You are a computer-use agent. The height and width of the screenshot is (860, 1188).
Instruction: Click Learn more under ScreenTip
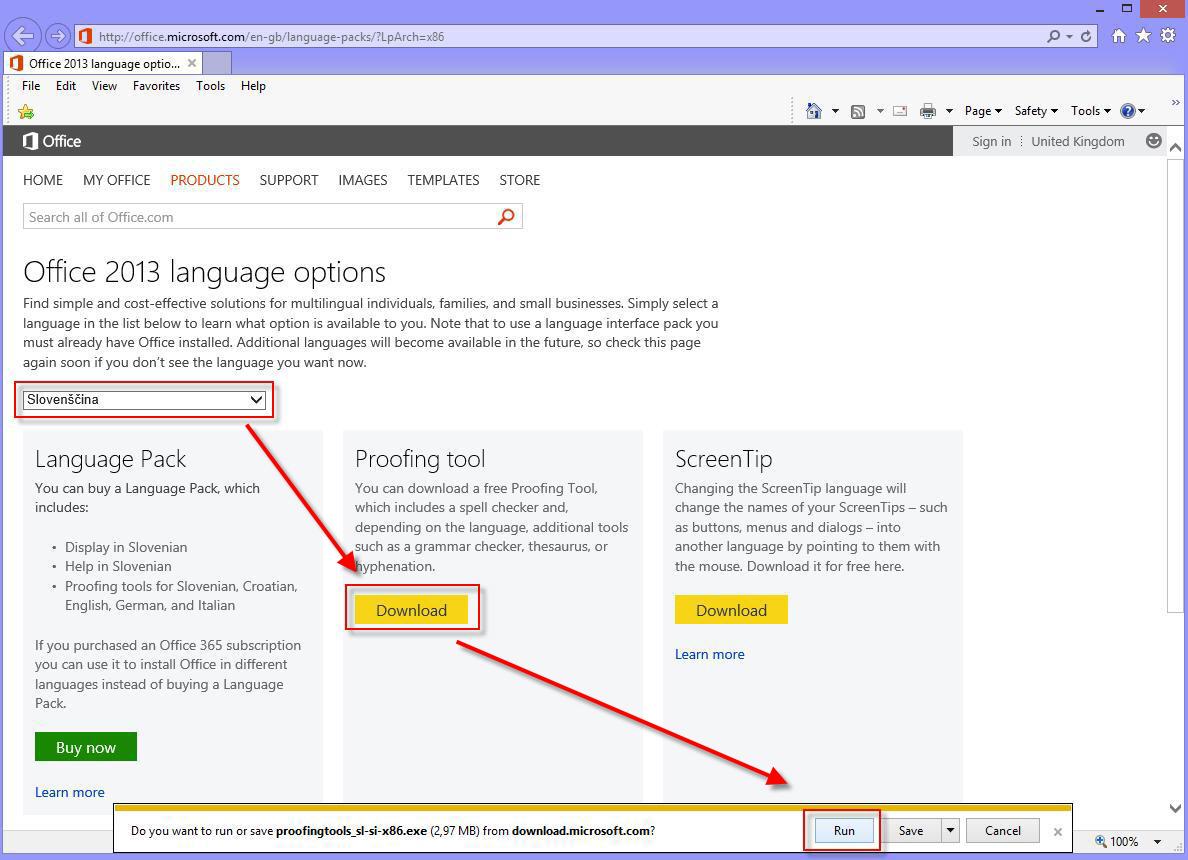pyautogui.click(x=709, y=654)
